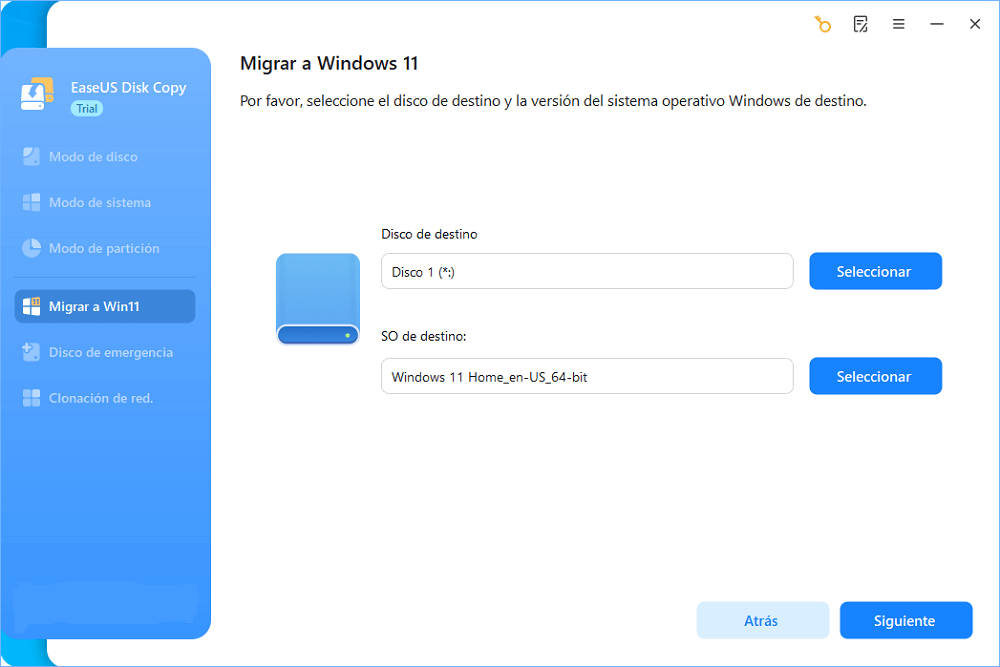The height and width of the screenshot is (667, 1000).
Task: Go to next step with Siguiente
Action: 906,620
